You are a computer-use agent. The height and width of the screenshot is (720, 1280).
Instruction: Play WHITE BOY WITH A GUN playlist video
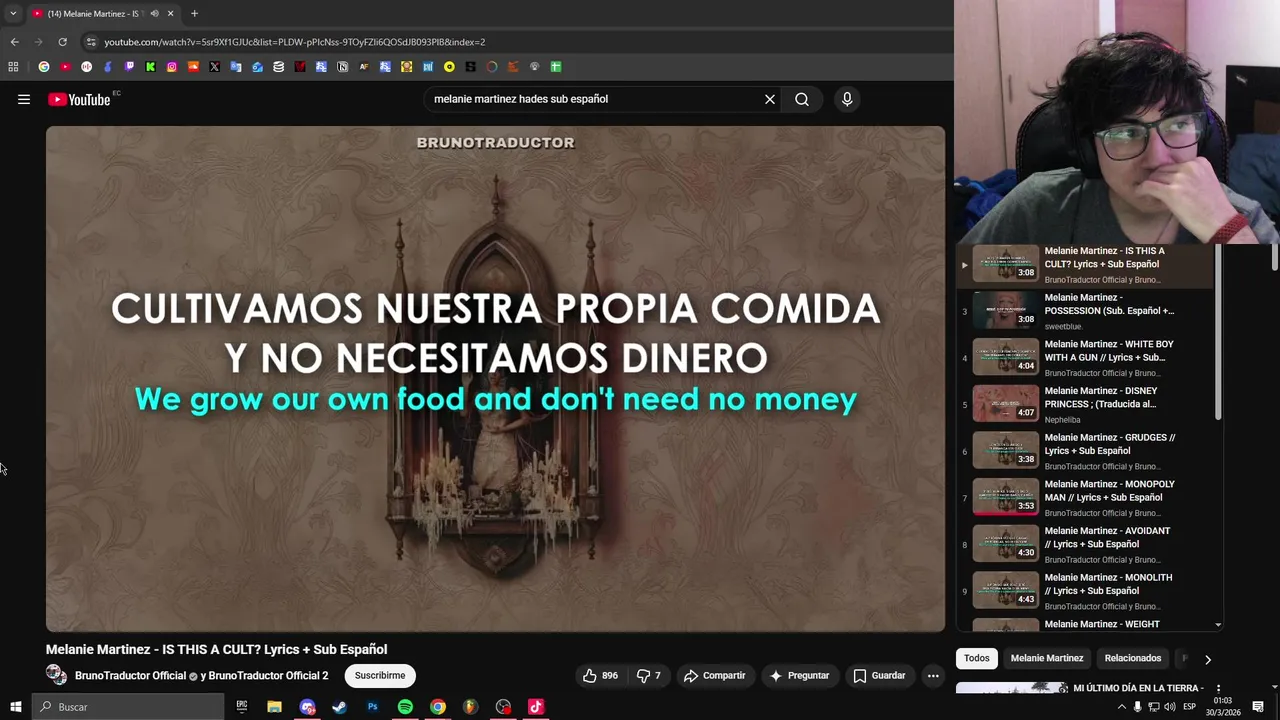(x=1087, y=358)
